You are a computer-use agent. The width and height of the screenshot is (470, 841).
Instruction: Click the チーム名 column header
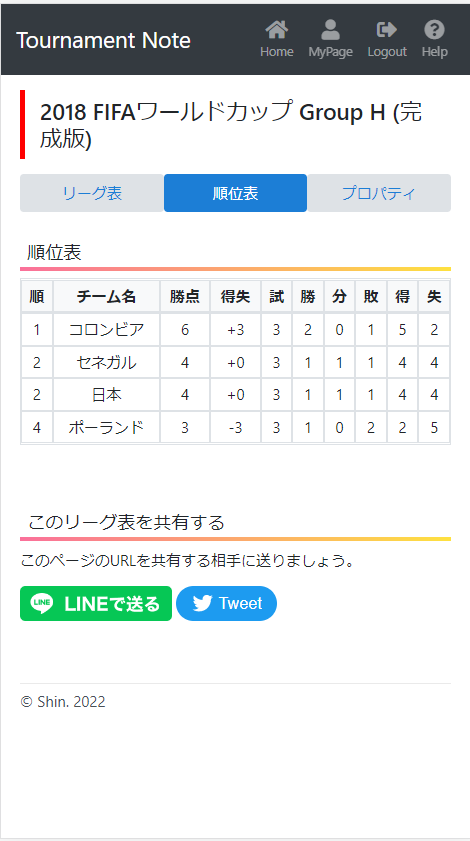(x=106, y=297)
